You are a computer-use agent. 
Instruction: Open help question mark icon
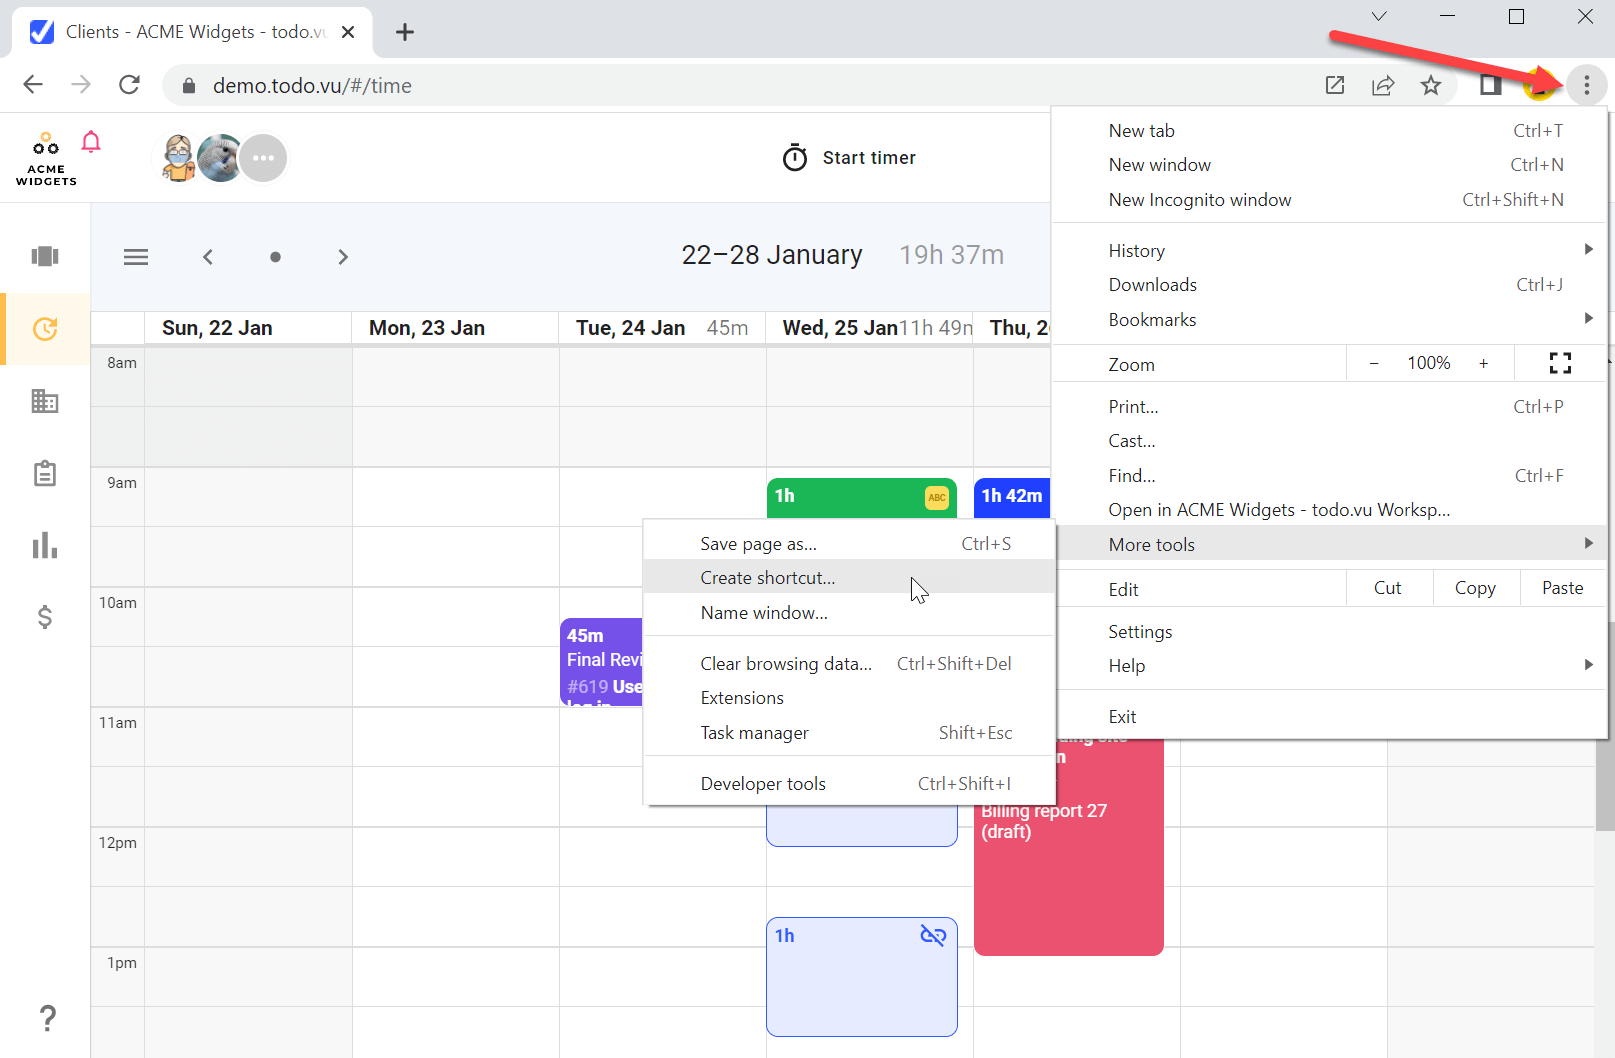(47, 1018)
